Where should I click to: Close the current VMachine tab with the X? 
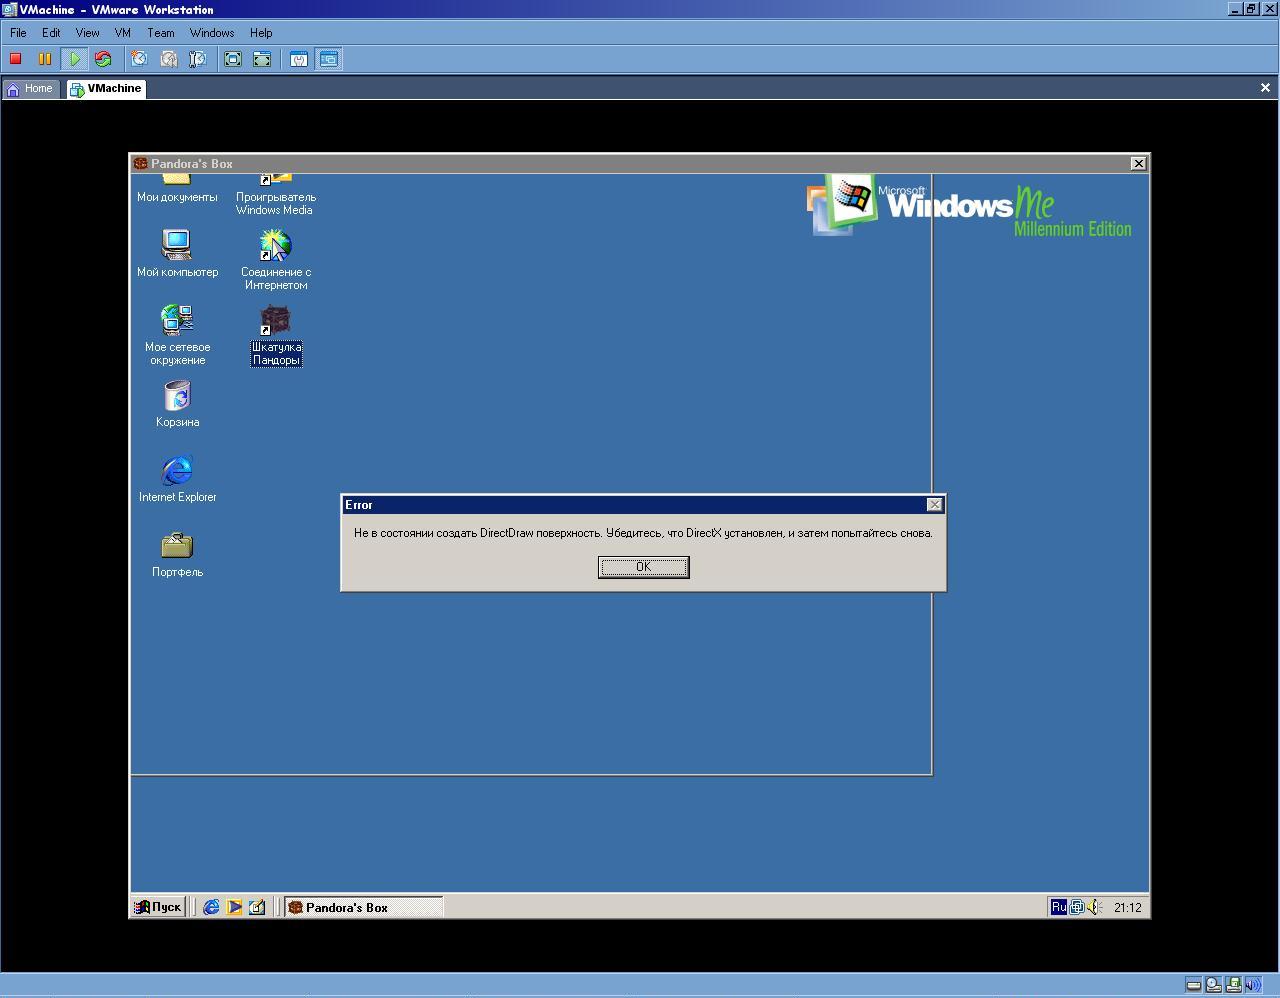point(1265,88)
